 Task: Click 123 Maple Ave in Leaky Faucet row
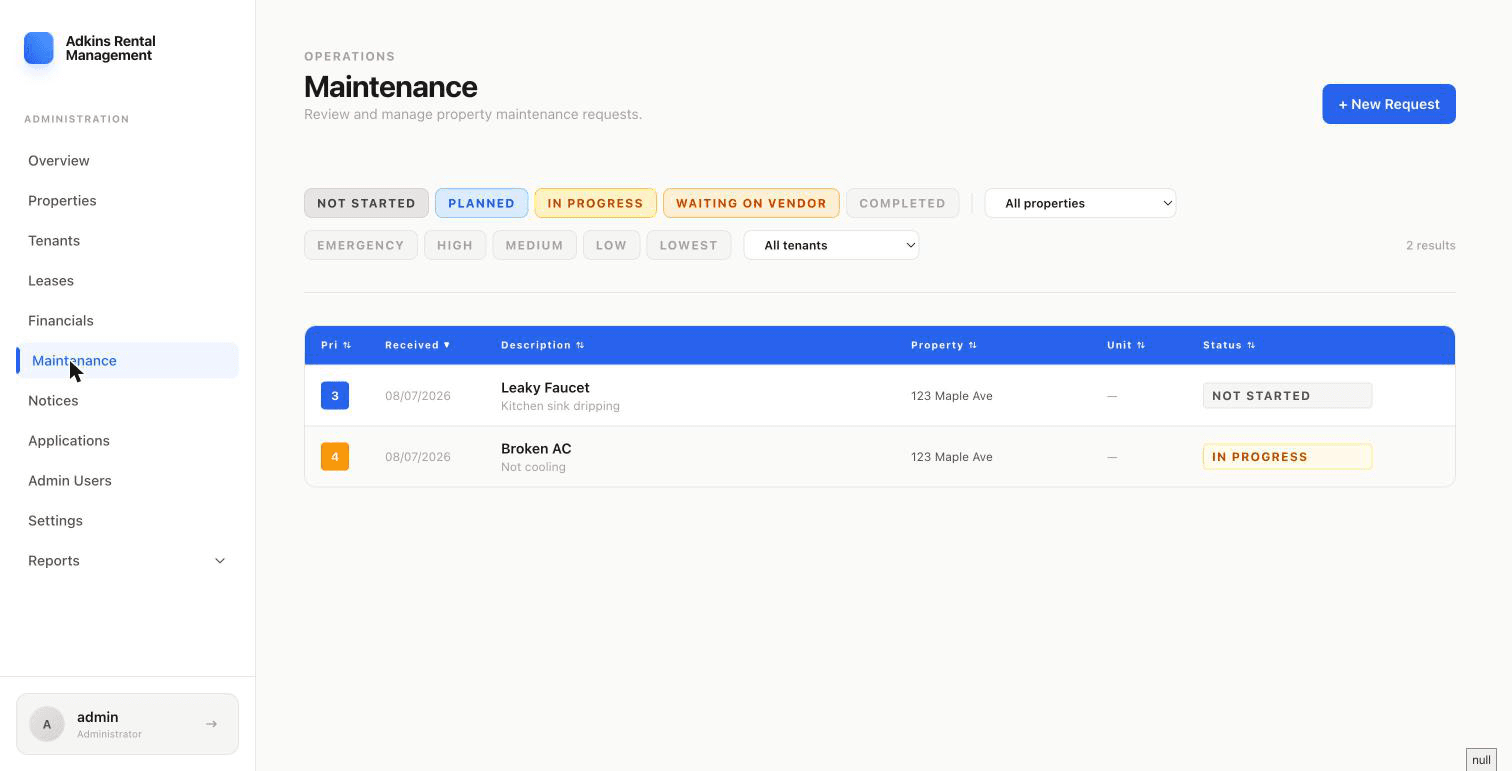pos(952,396)
